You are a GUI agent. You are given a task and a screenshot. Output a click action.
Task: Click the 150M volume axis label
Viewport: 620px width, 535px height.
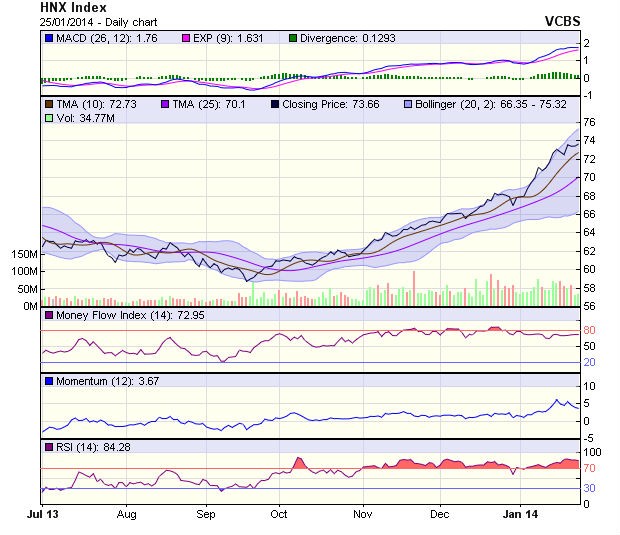pos(23,254)
